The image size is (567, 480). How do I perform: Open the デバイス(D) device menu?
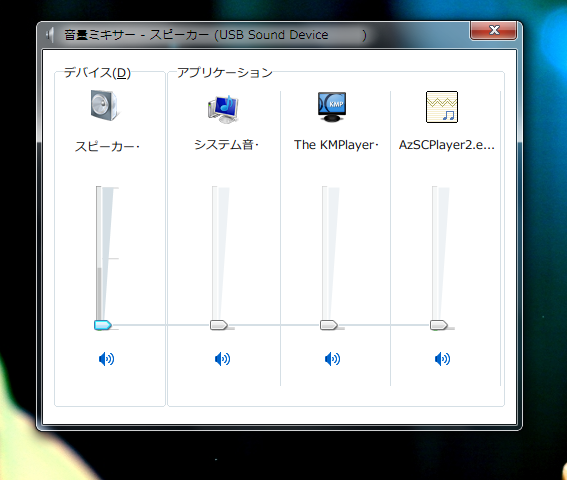pyautogui.click(x=97, y=73)
